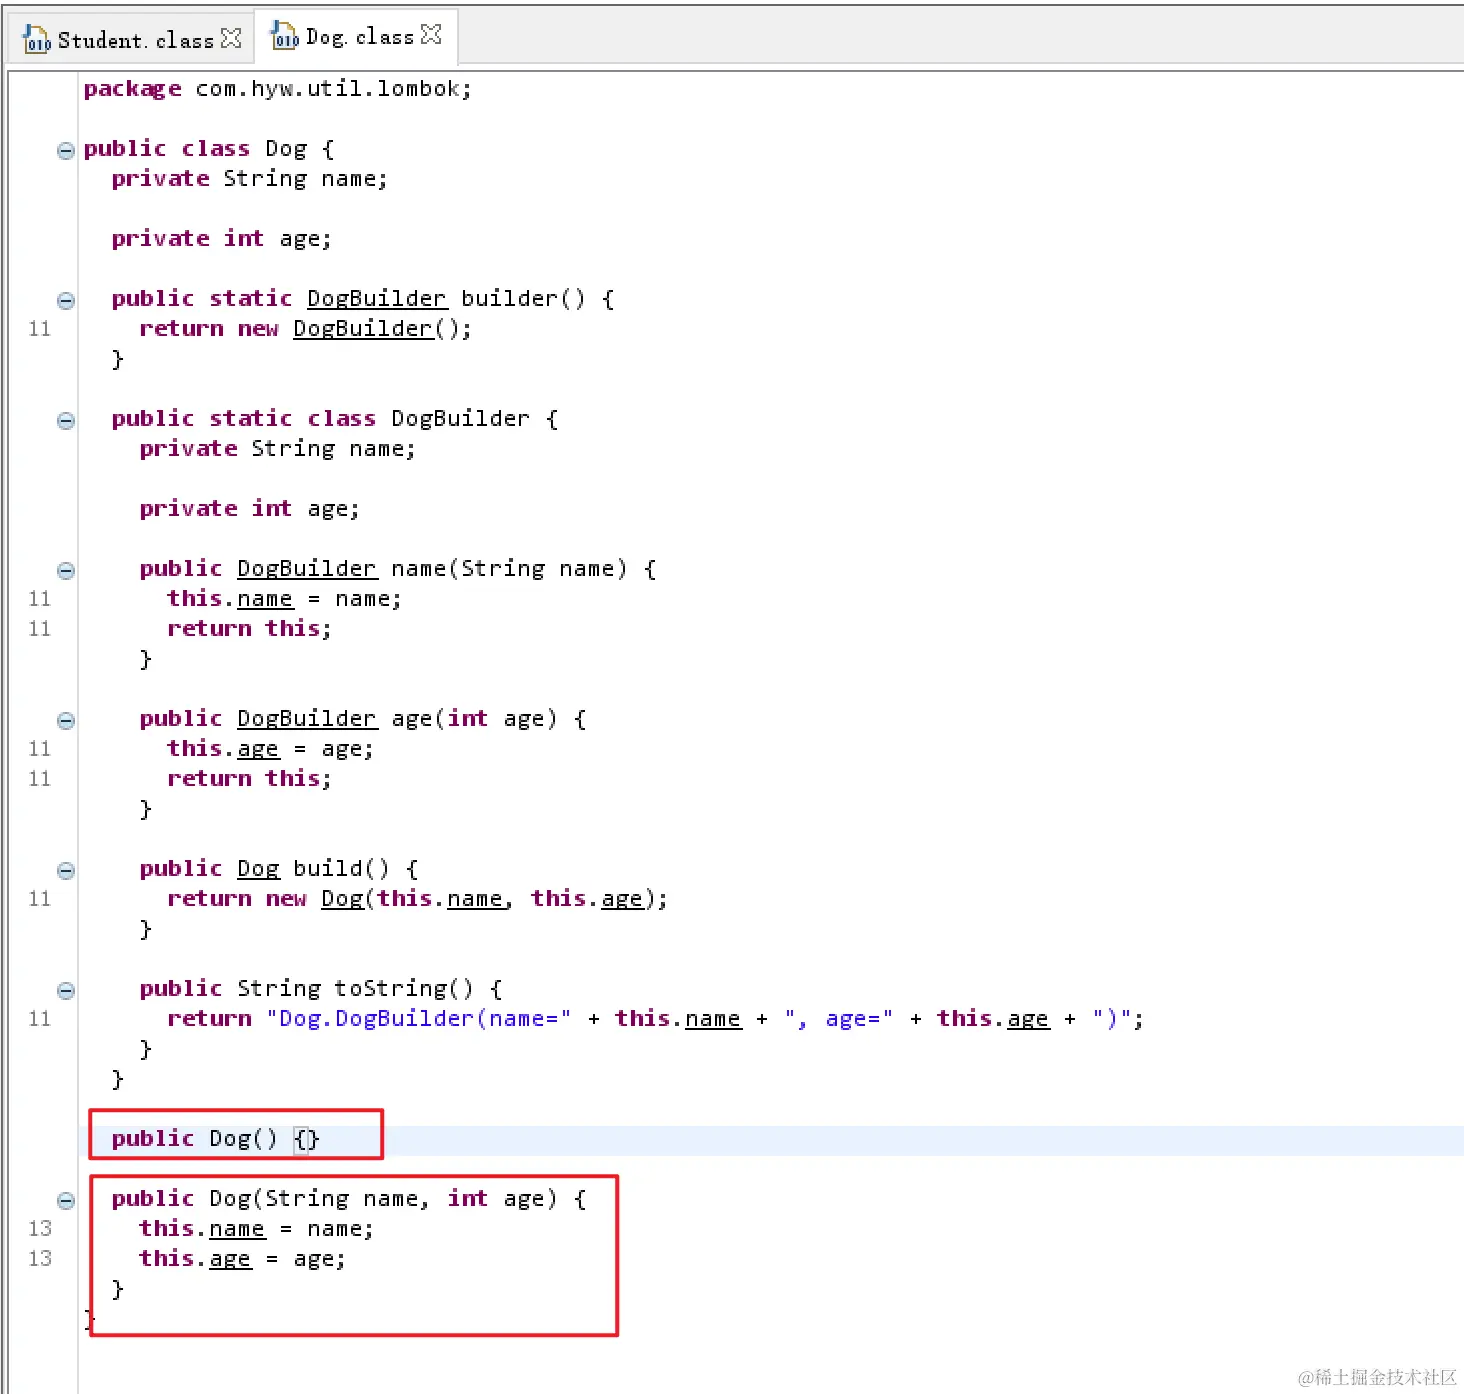Open Dog return type of build()
Screen dimensions: 1464x1394
click(x=258, y=869)
